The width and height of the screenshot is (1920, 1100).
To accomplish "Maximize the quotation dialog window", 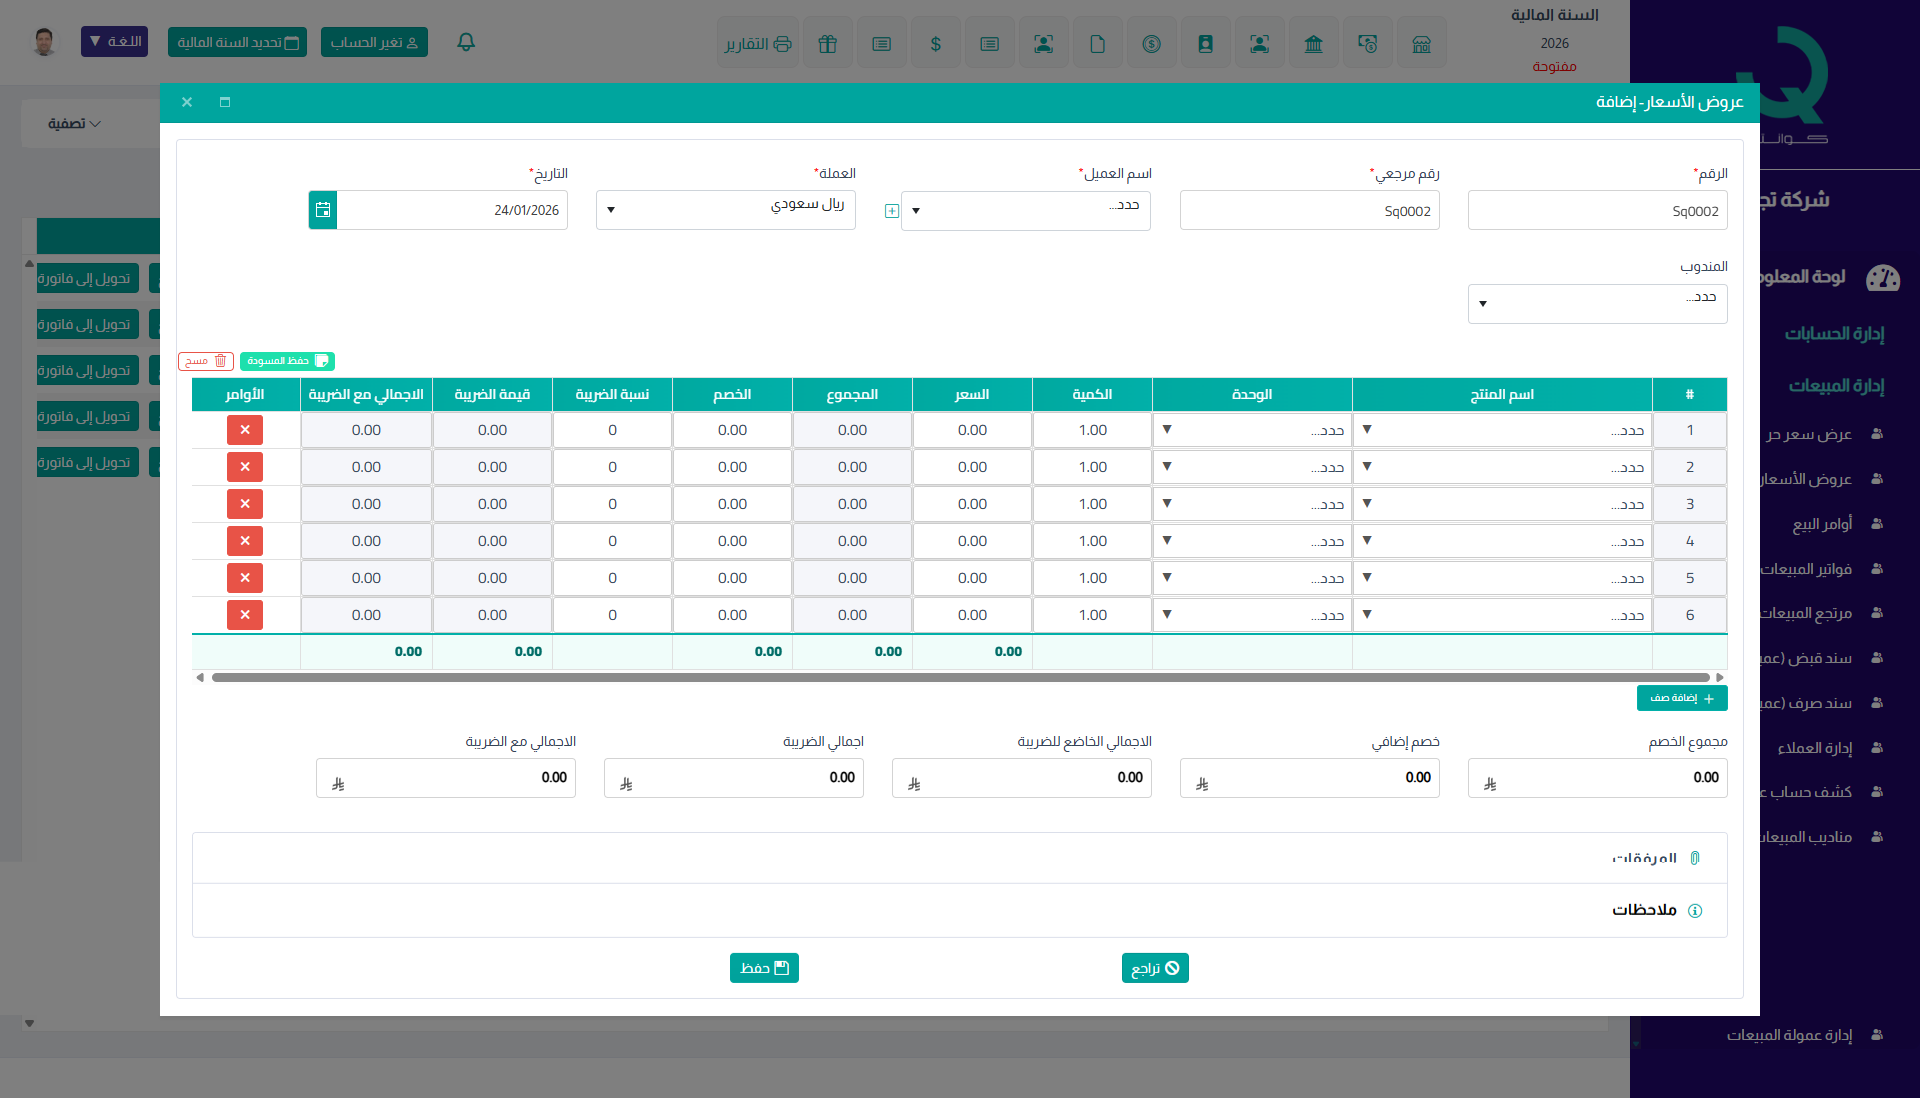I will (x=225, y=102).
